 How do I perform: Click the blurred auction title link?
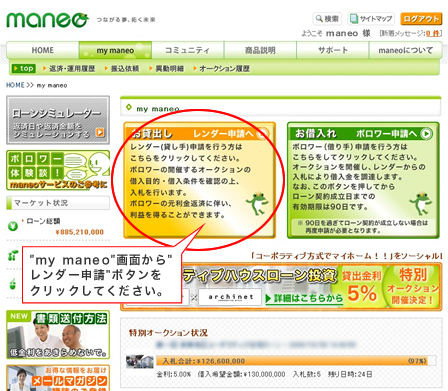pyautogui.click(x=256, y=345)
